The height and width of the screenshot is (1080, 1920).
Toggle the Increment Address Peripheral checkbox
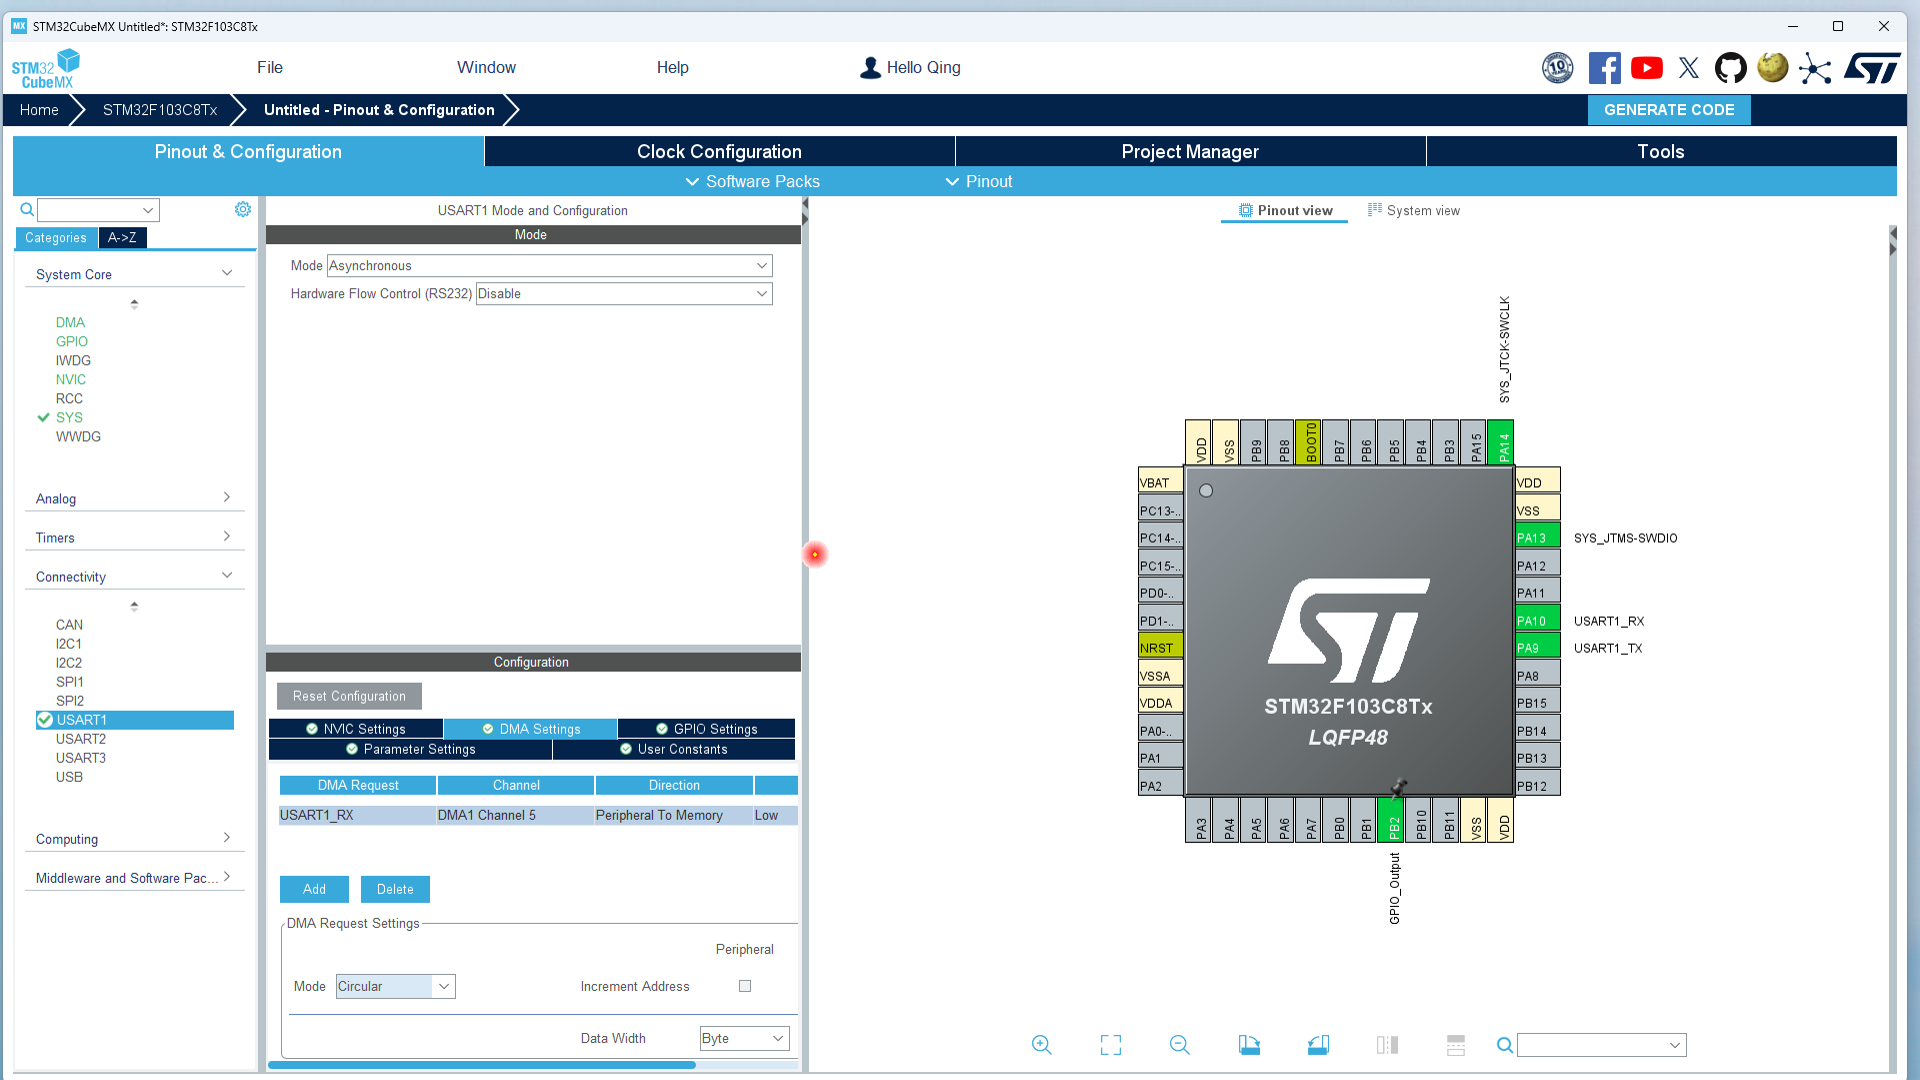[x=745, y=986]
